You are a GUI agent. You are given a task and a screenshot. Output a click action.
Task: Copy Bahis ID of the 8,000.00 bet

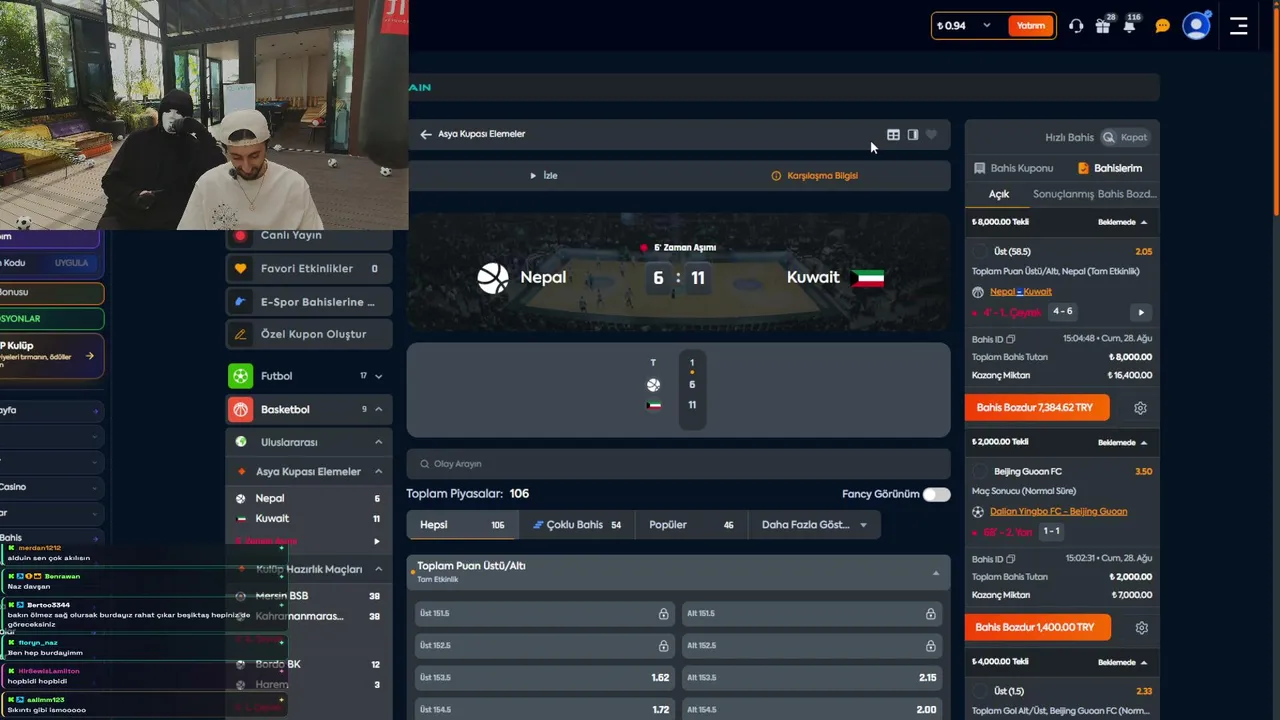(x=1011, y=339)
